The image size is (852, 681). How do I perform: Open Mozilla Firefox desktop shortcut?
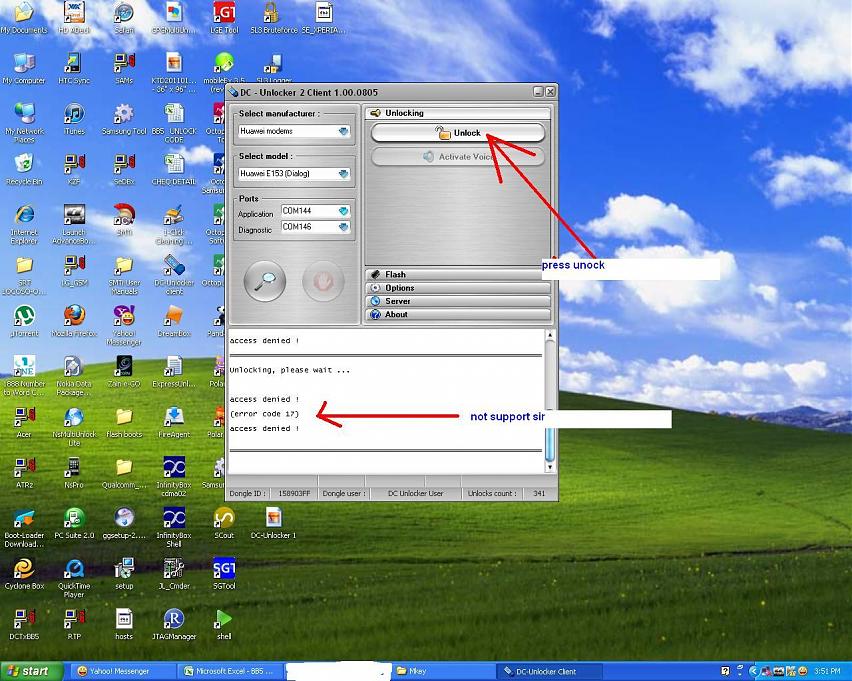[x=73, y=318]
